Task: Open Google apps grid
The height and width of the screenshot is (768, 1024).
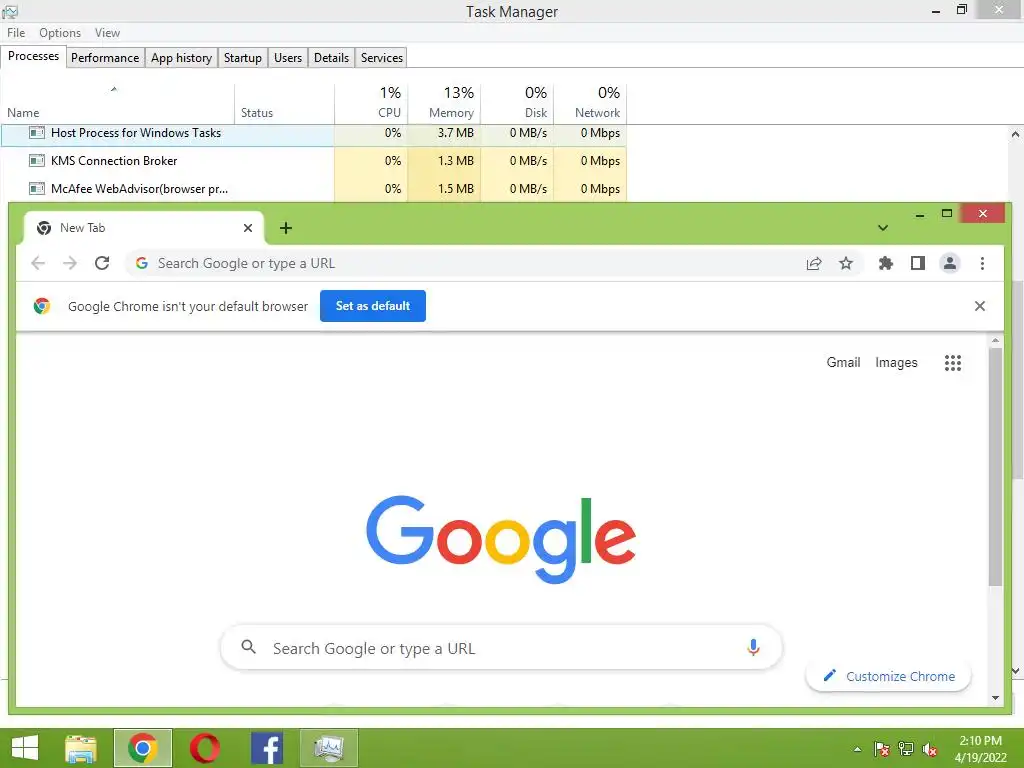Action: [x=953, y=362]
